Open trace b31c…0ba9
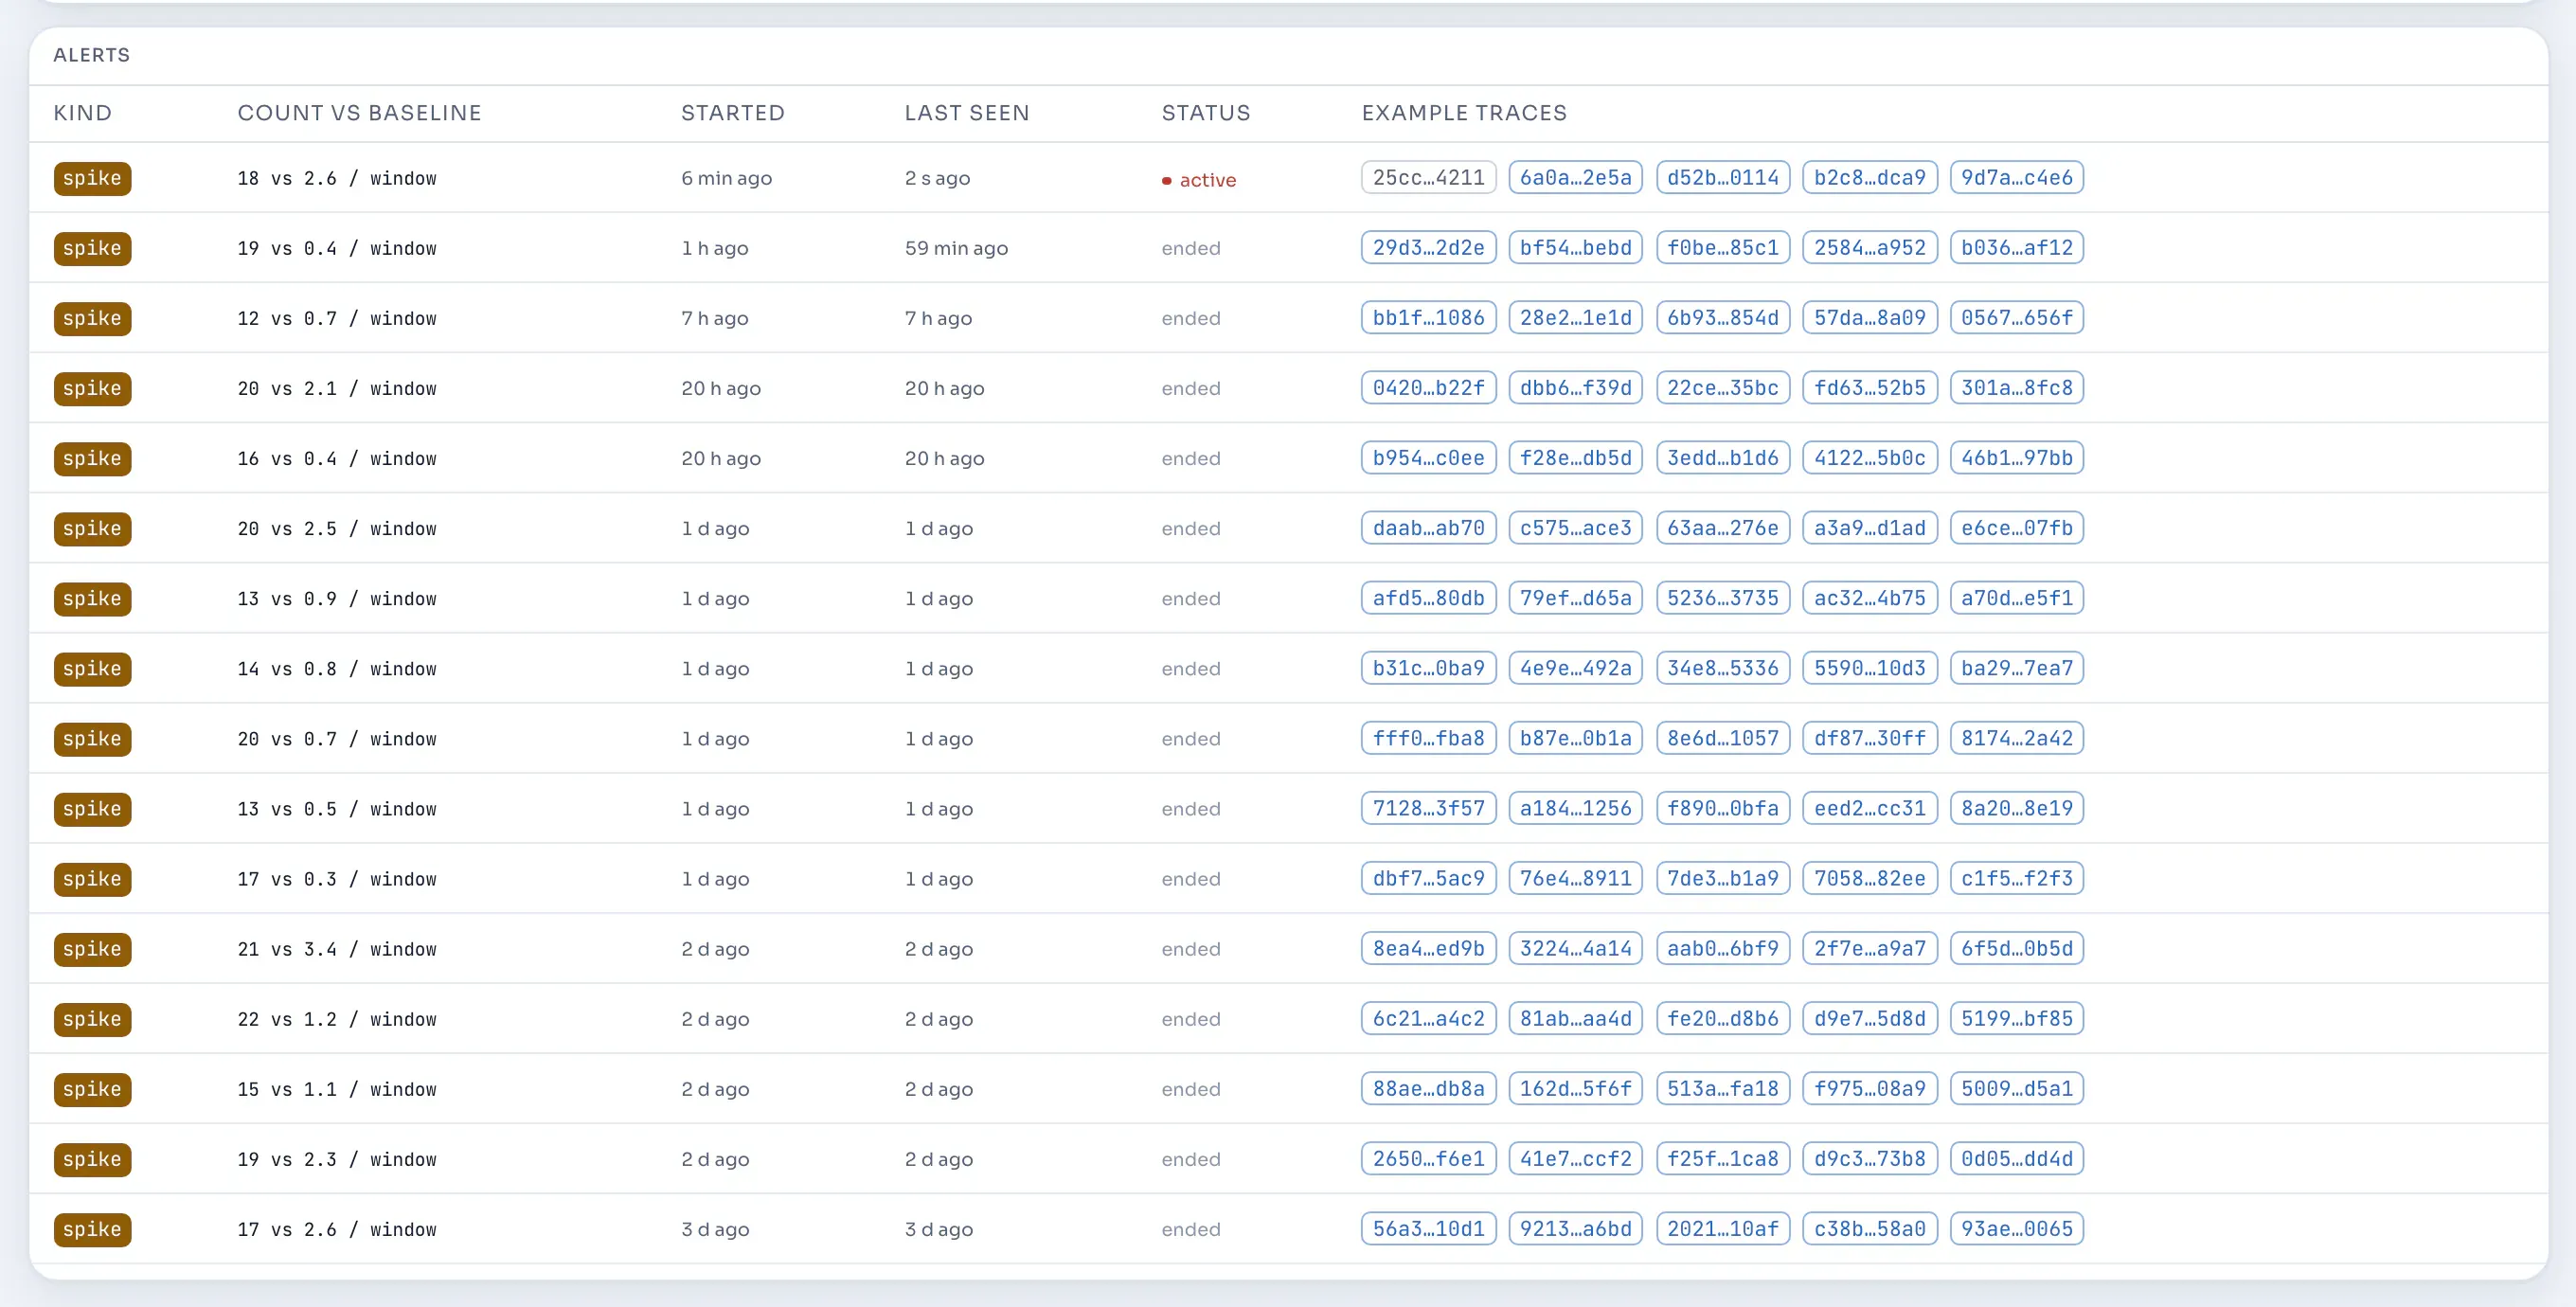2576x1307 pixels. [x=1428, y=668]
